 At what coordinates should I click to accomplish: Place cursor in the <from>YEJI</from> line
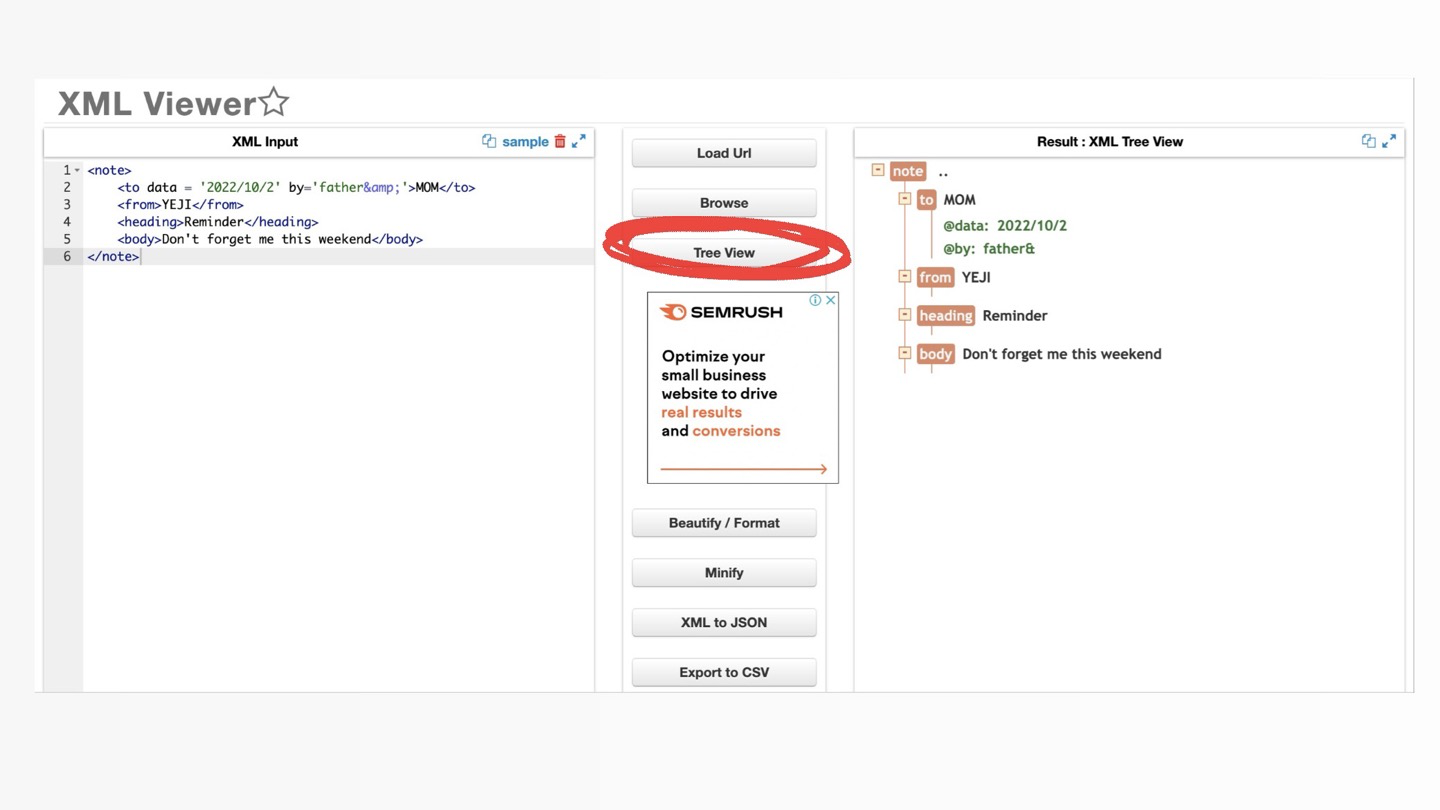[180, 204]
